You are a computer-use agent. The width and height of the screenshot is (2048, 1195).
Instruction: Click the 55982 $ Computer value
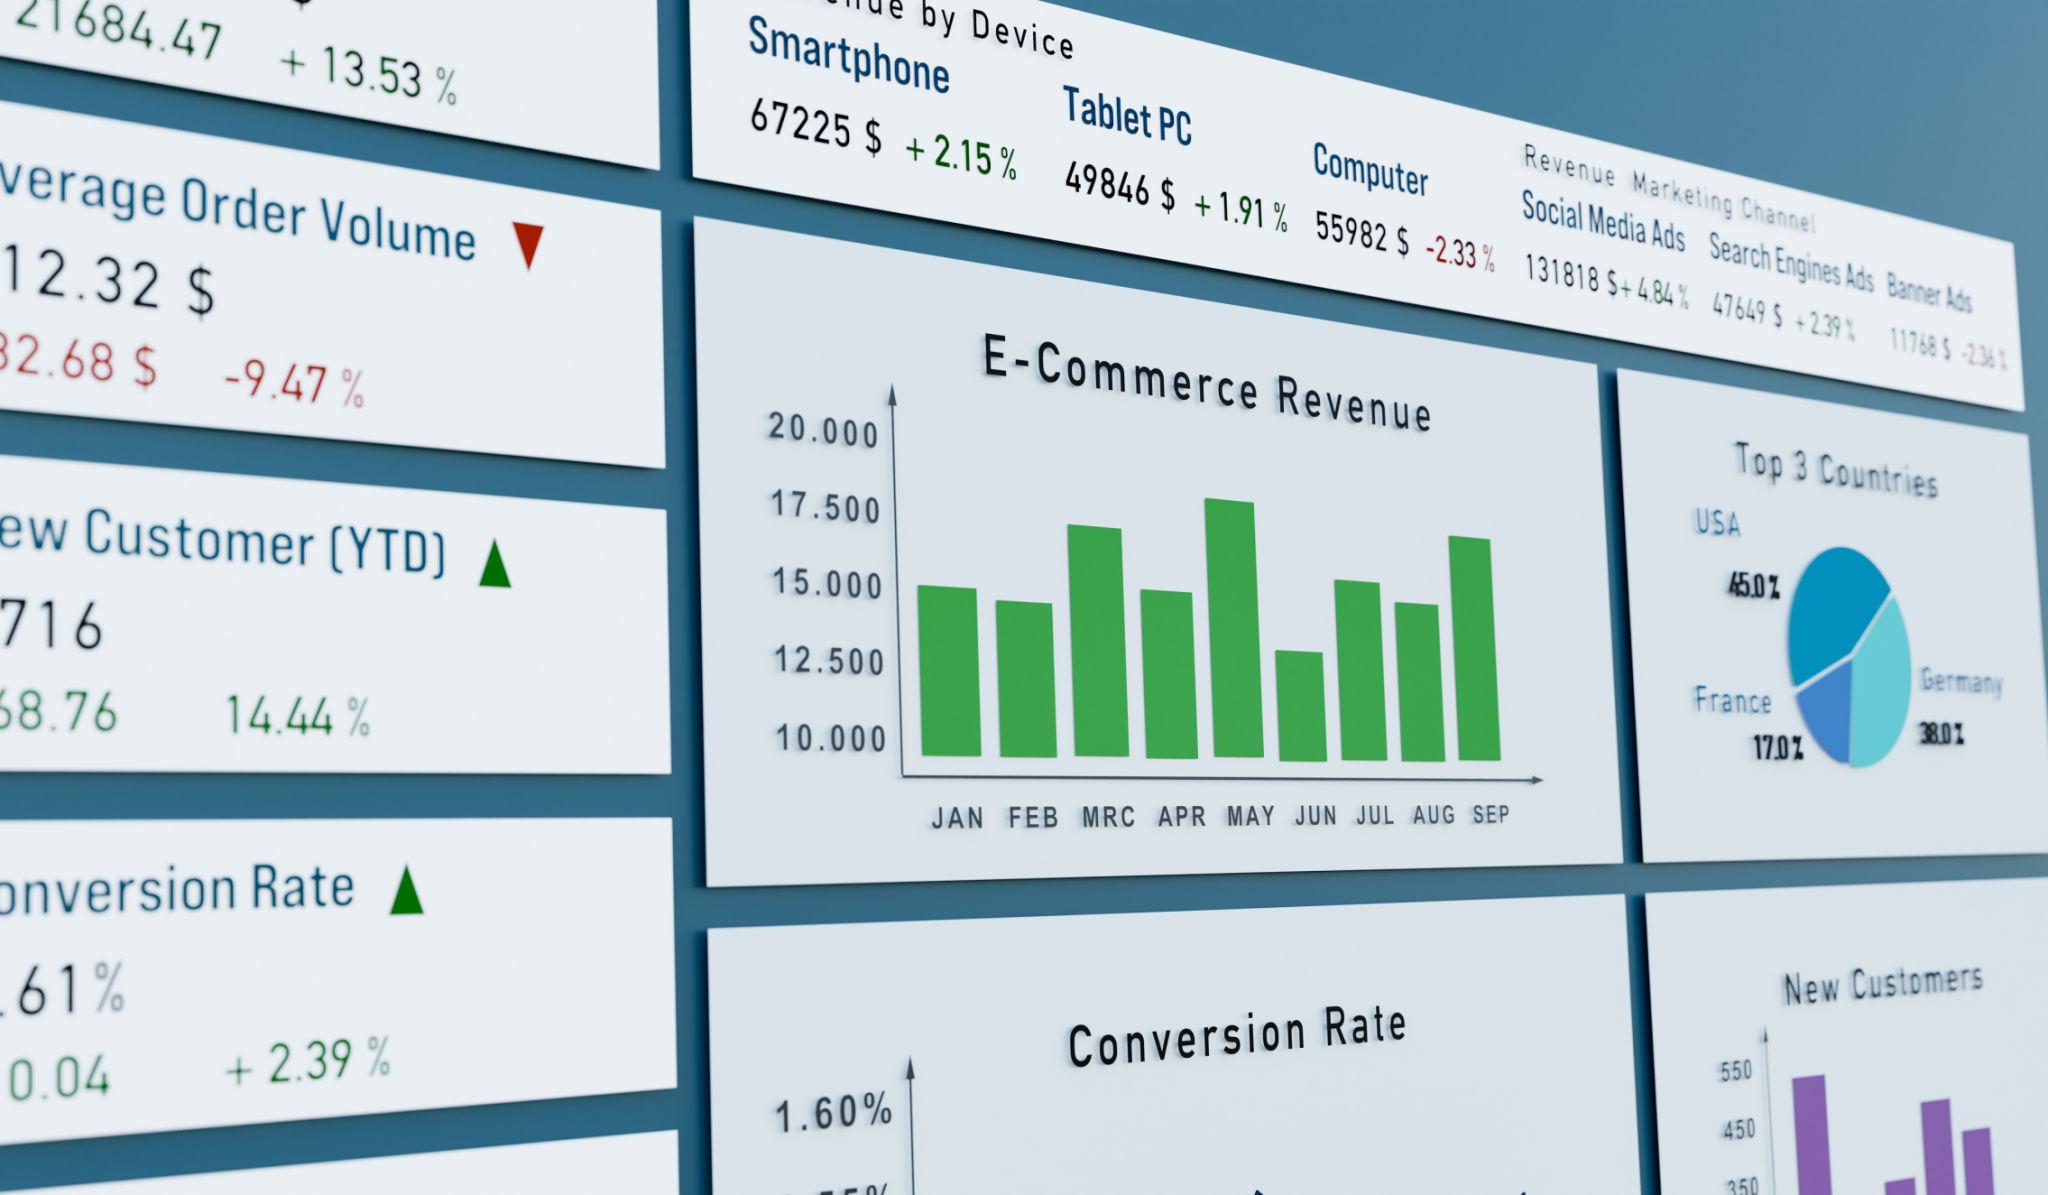pos(1361,233)
